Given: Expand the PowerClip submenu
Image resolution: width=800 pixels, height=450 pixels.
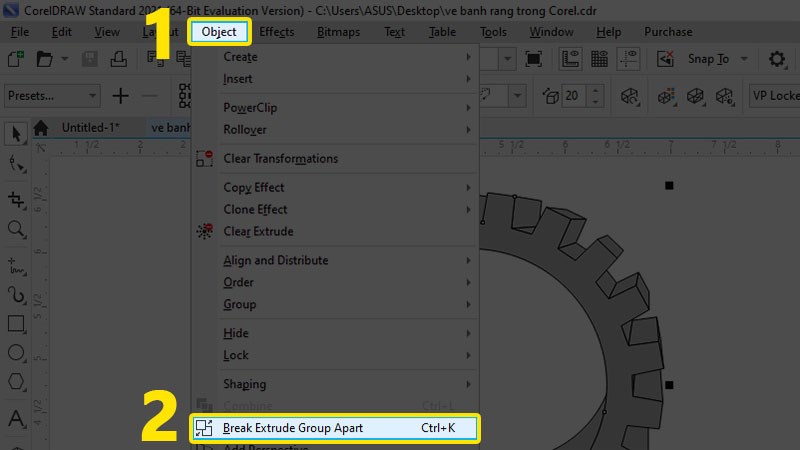Looking at the screenshot, I should [x=334, y=108].
